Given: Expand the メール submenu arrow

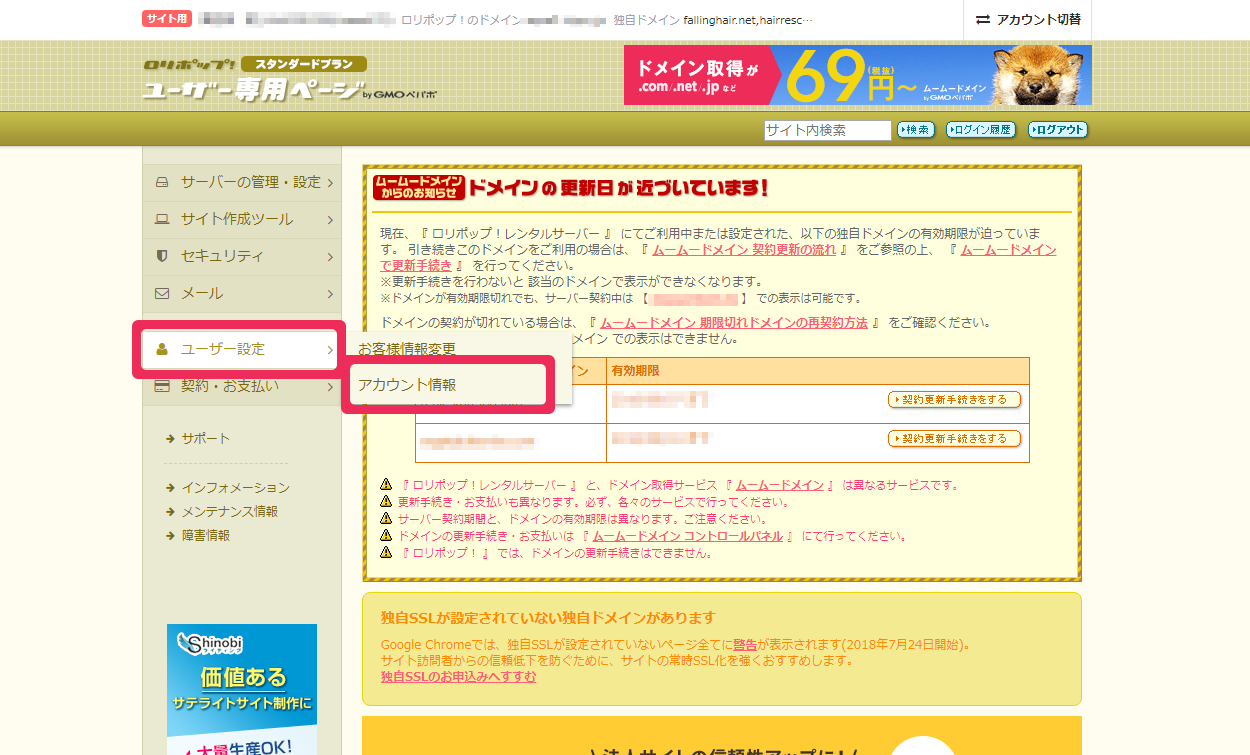Looking at the screenshot, I should click(x=330, y=294).
